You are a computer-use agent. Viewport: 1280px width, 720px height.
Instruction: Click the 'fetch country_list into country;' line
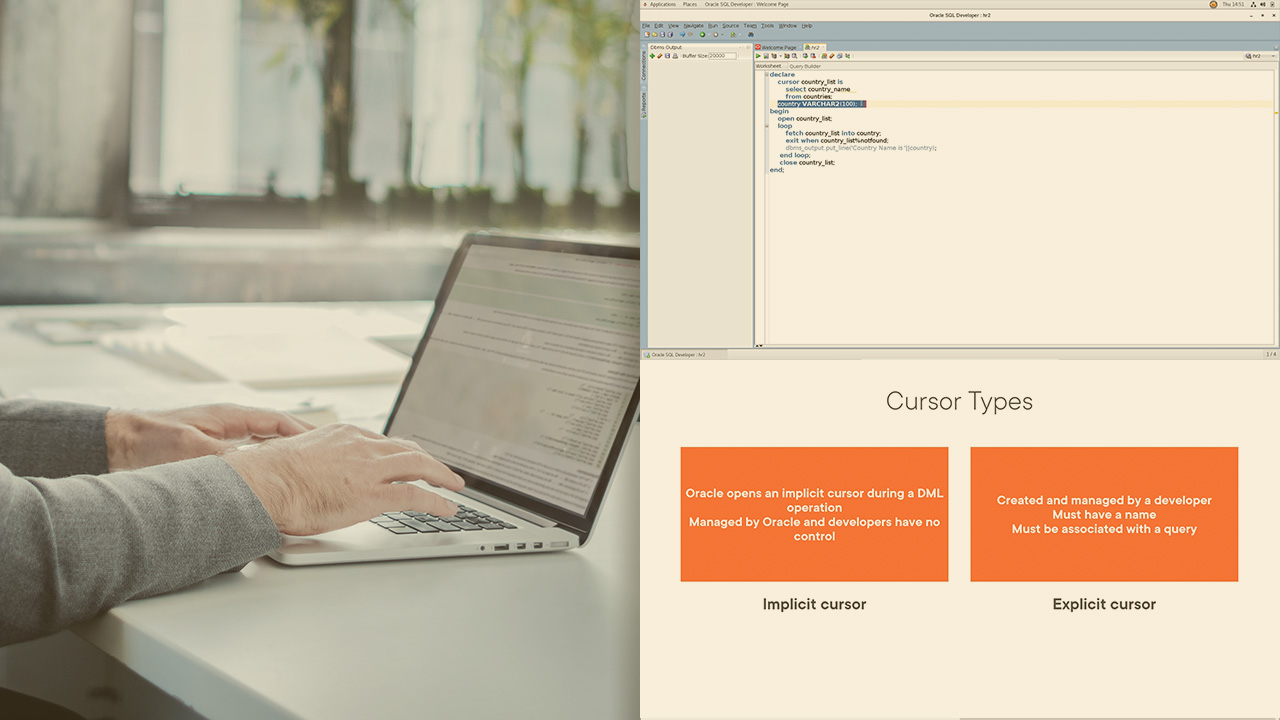pos(833,133)
